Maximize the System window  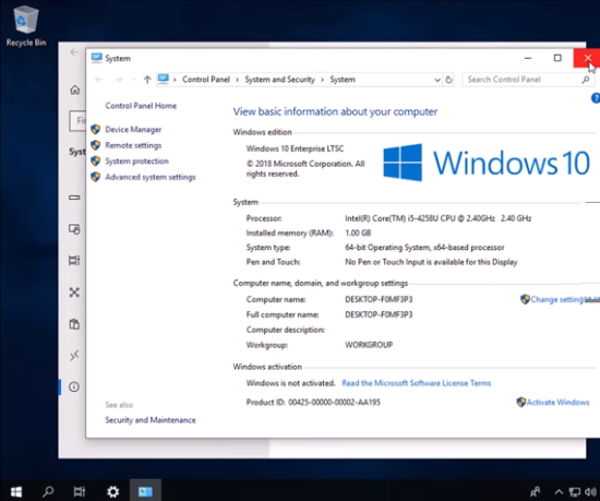click(558, 58)
